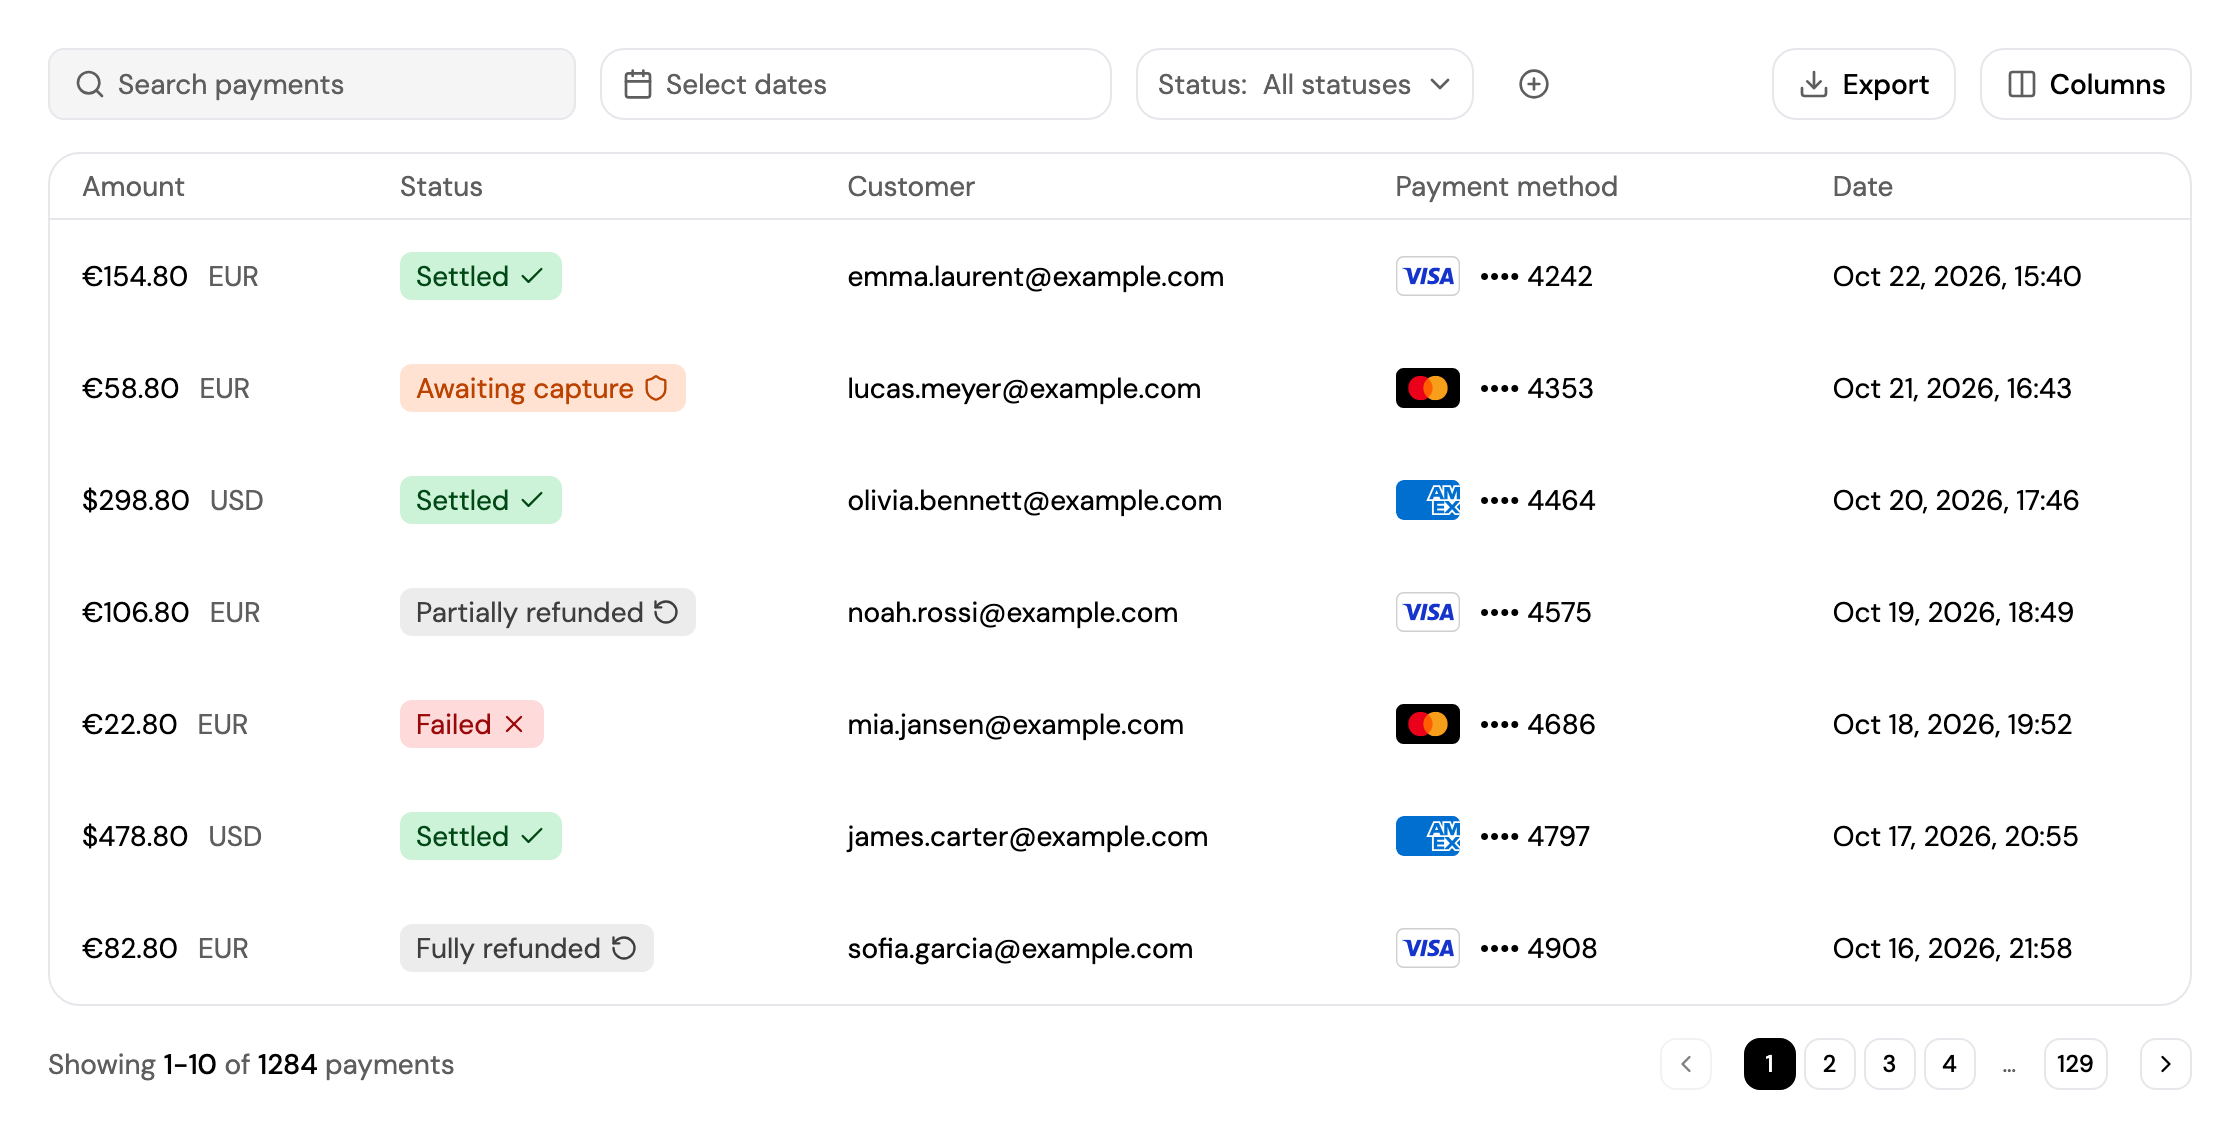Click the Customer column header
Screen dimensions: 2240x1138
[x=911, y=186]
